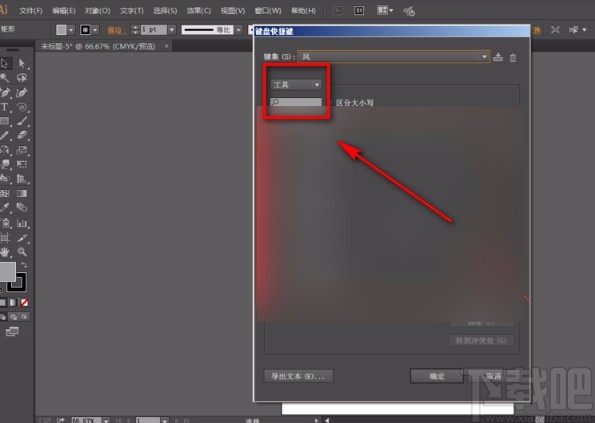Click the large fill color swatch
Viewport: 595px width, 423px height.
pyautogui.click(x=7, y=272)
